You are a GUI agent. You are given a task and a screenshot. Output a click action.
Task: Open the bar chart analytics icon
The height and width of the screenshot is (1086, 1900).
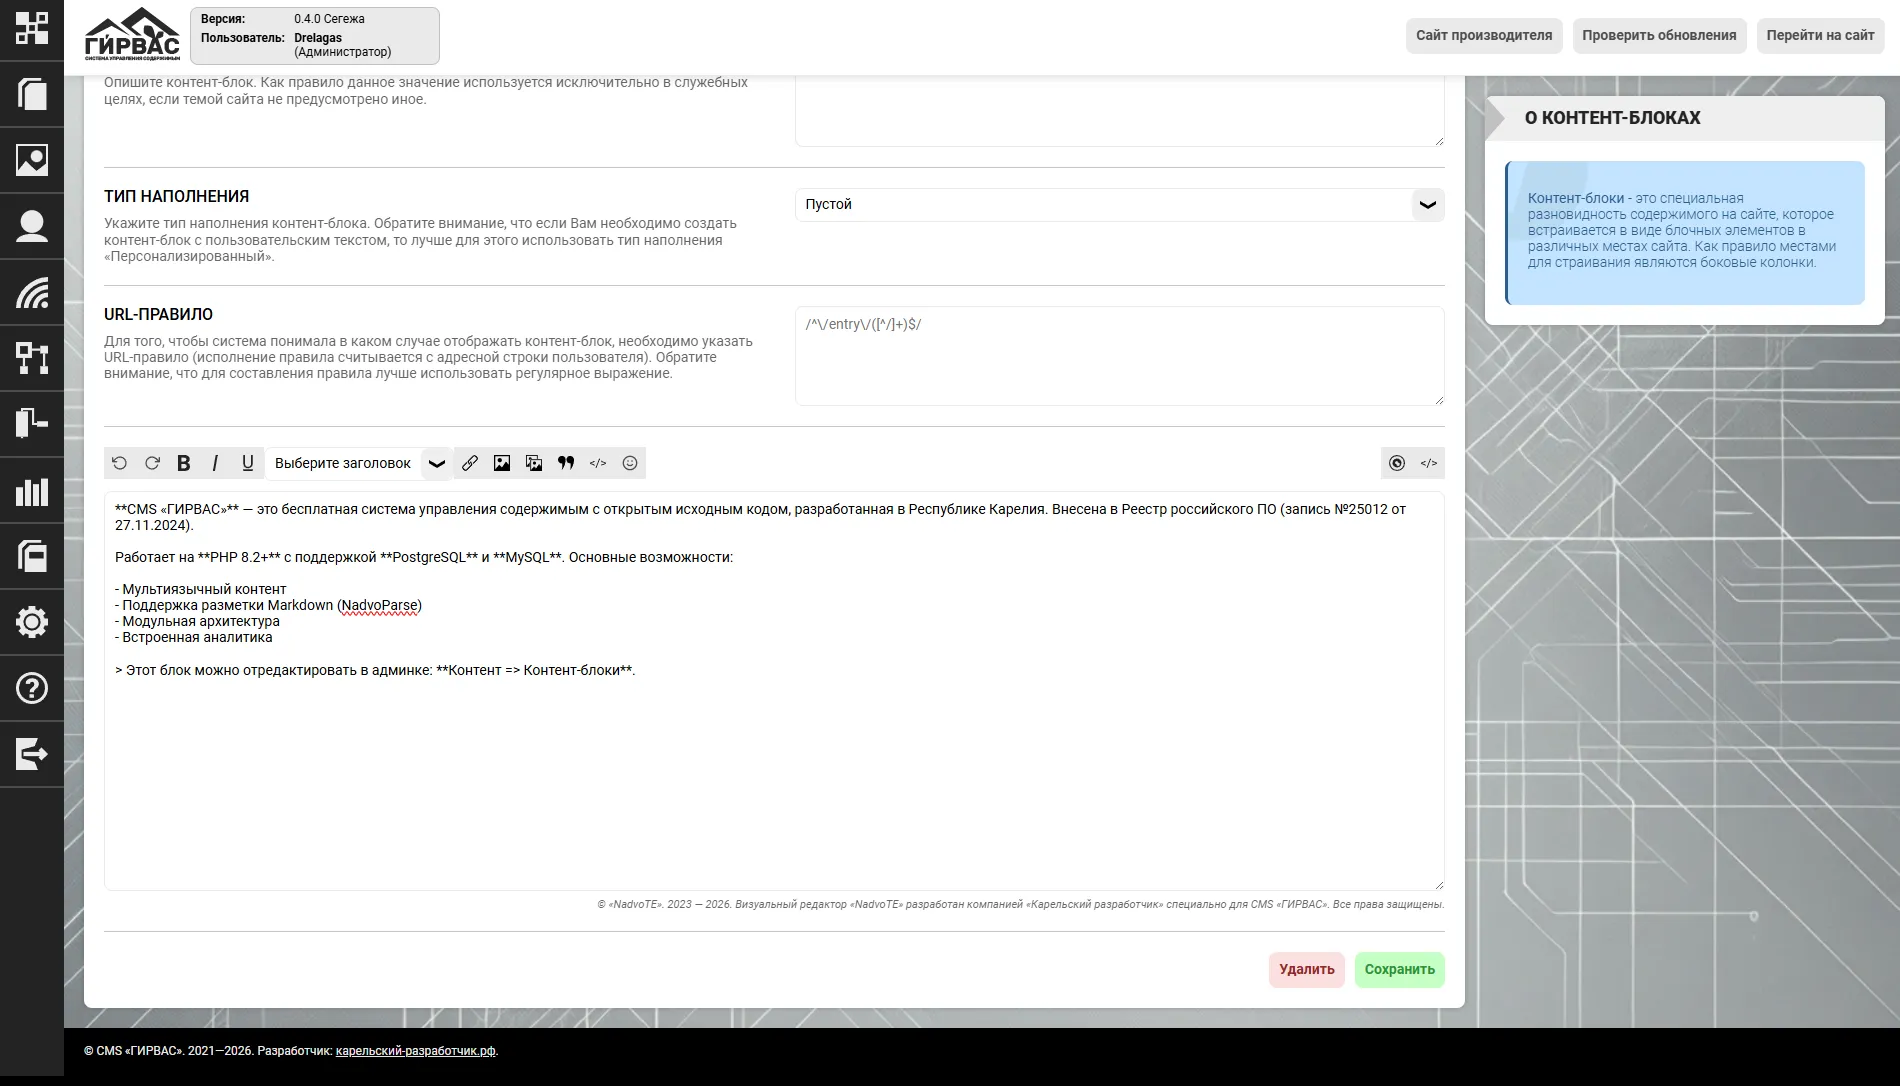pos(32,490)
